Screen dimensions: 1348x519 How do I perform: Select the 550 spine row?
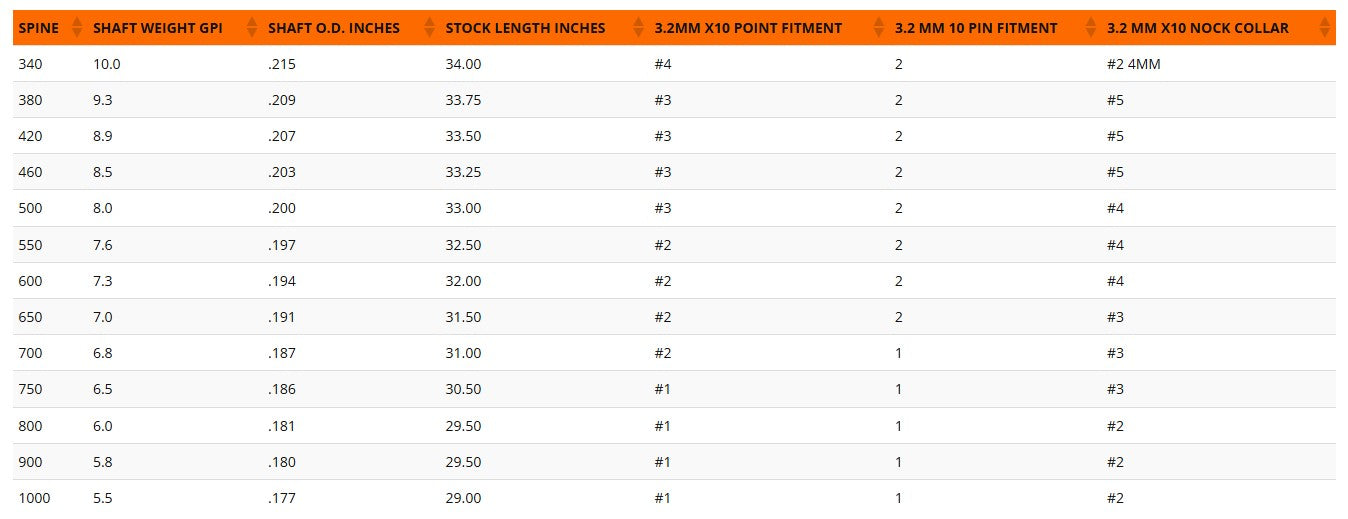[674, 245]
